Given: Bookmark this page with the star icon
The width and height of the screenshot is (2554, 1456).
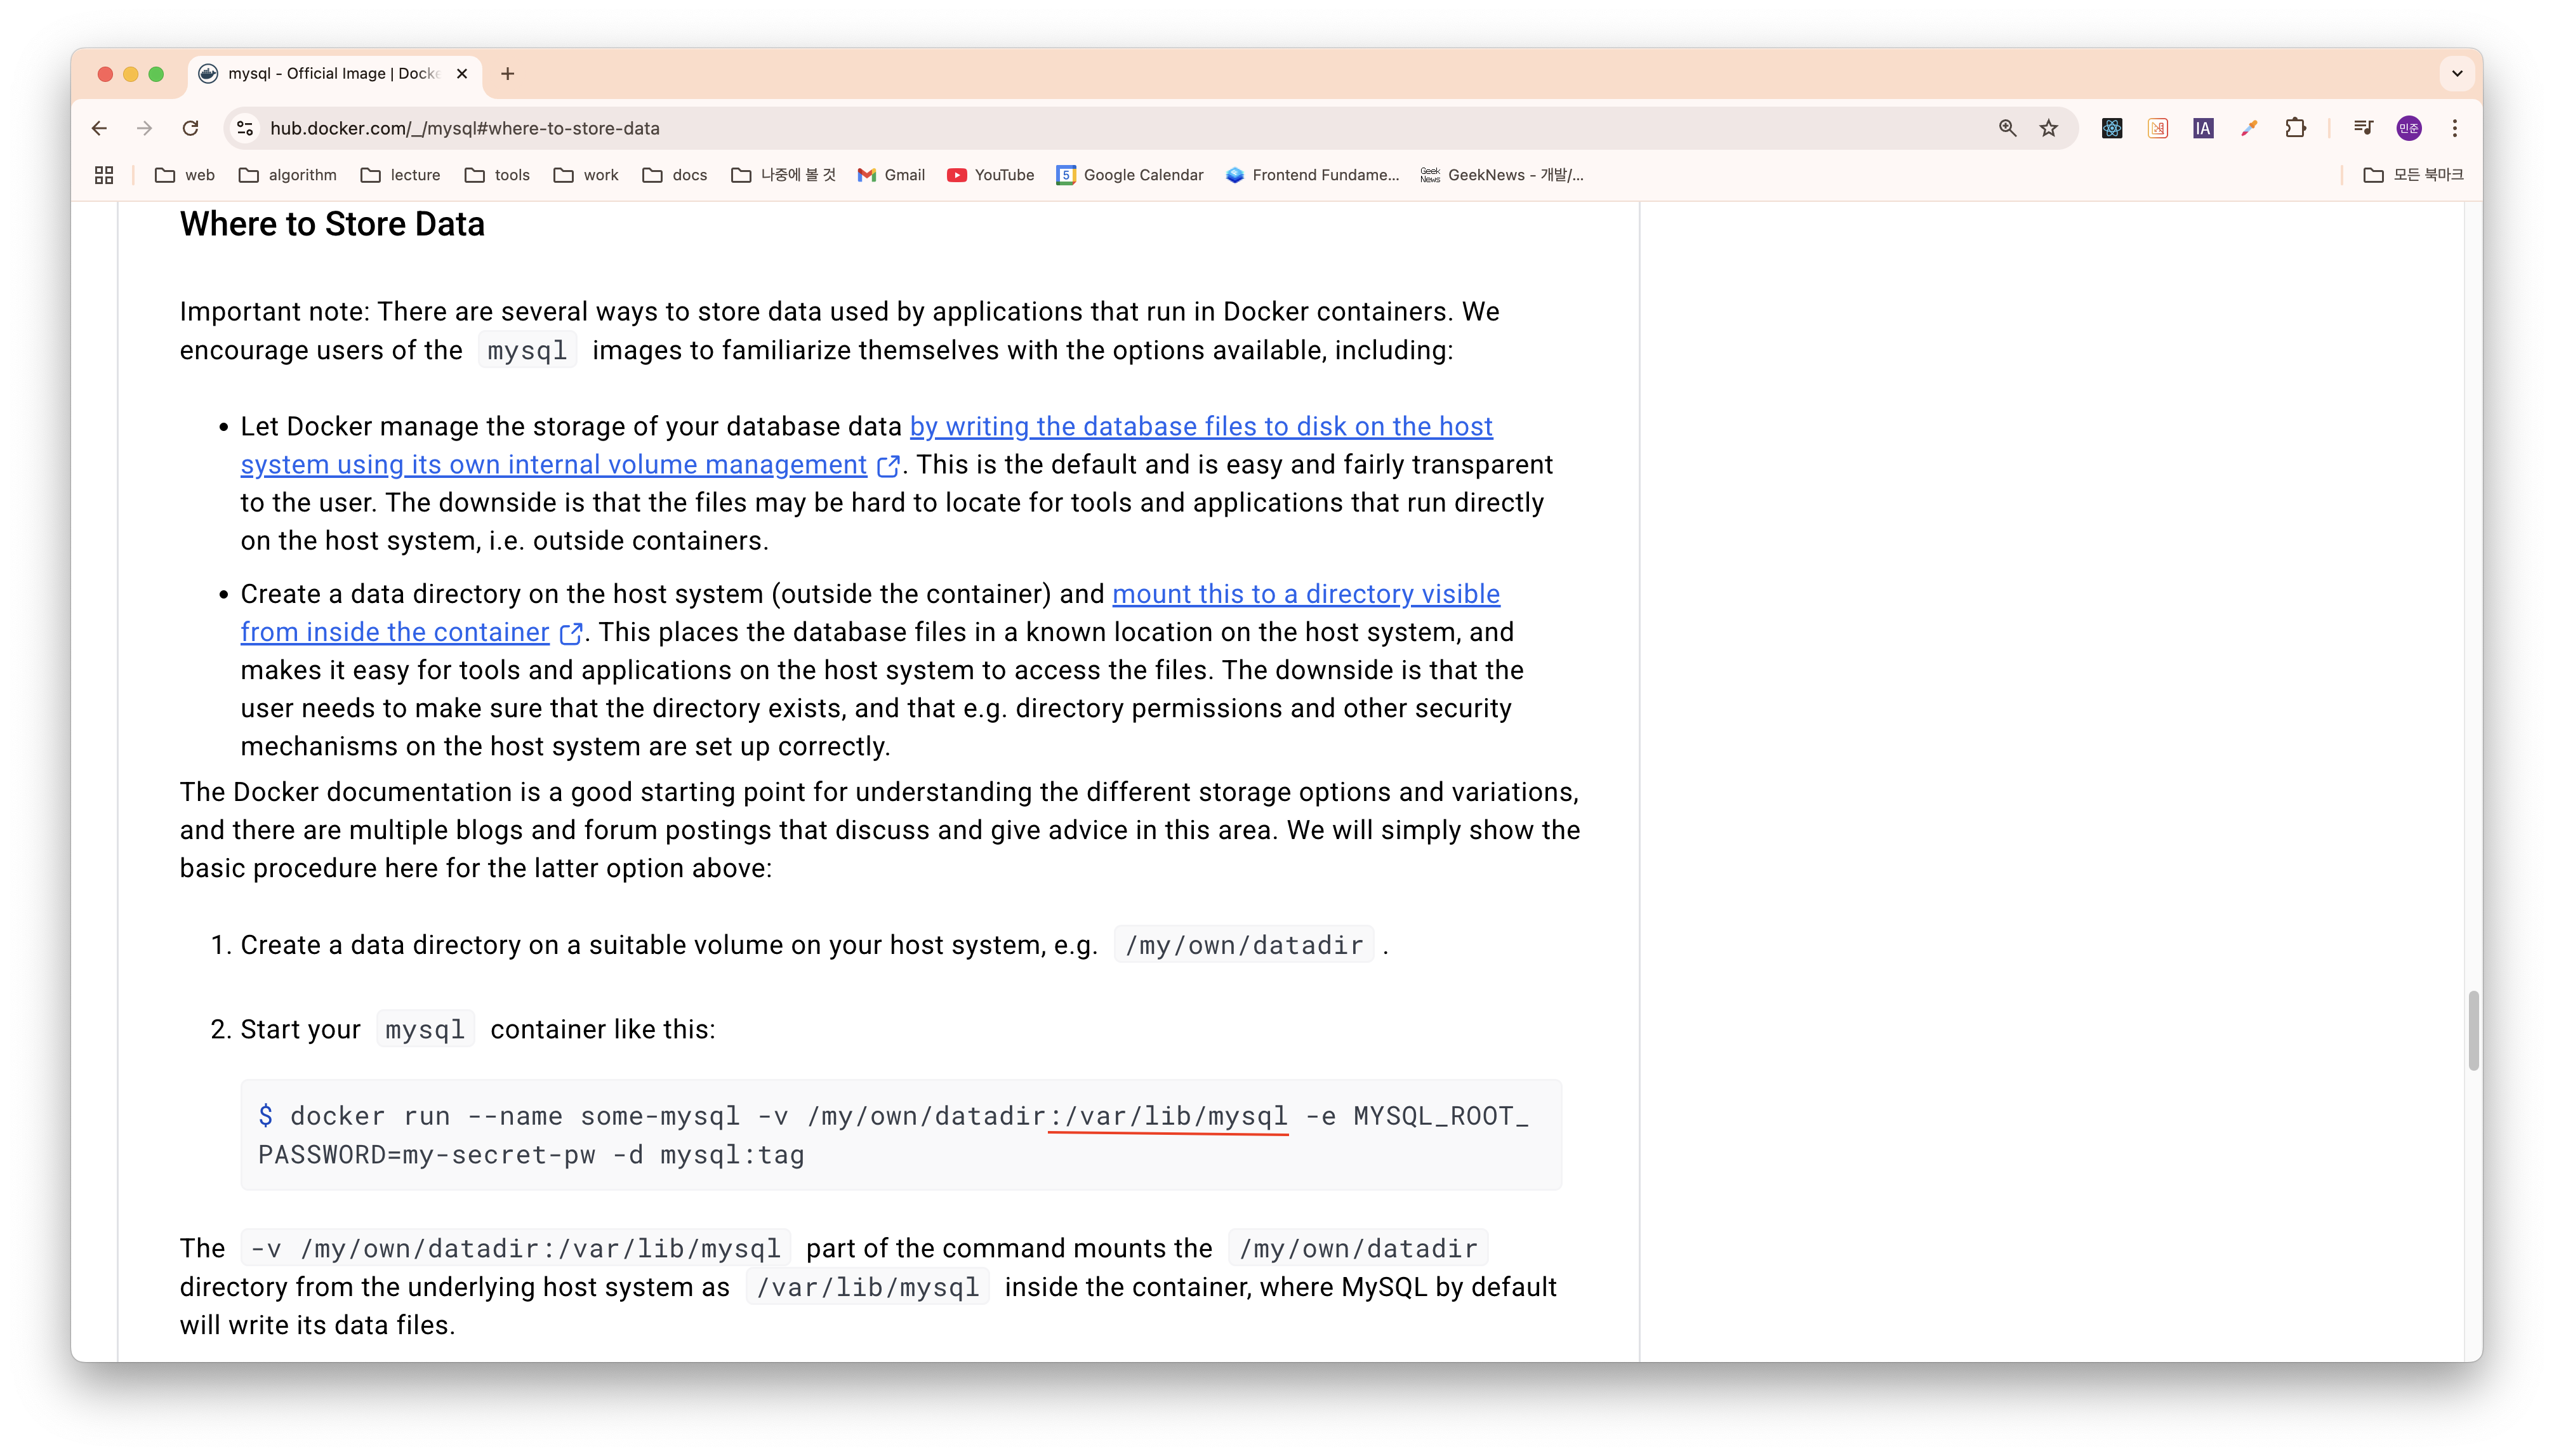Looking at the screenshot, I should 2049,128.
